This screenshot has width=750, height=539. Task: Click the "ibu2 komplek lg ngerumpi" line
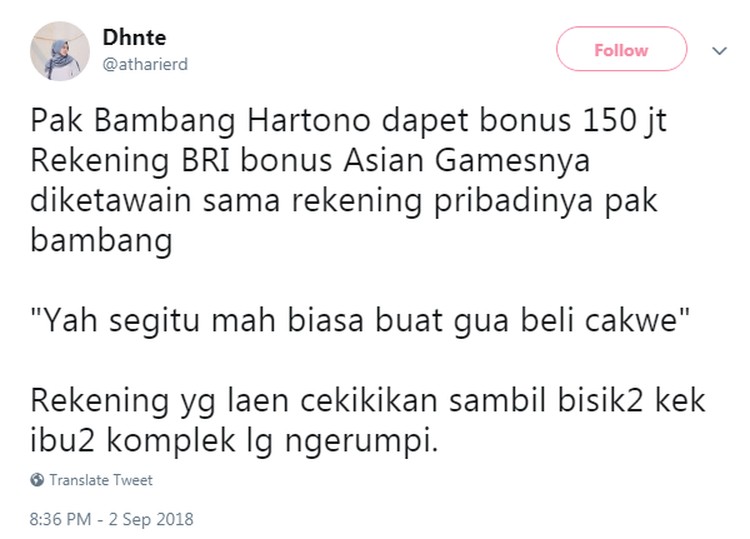(234, 440)
